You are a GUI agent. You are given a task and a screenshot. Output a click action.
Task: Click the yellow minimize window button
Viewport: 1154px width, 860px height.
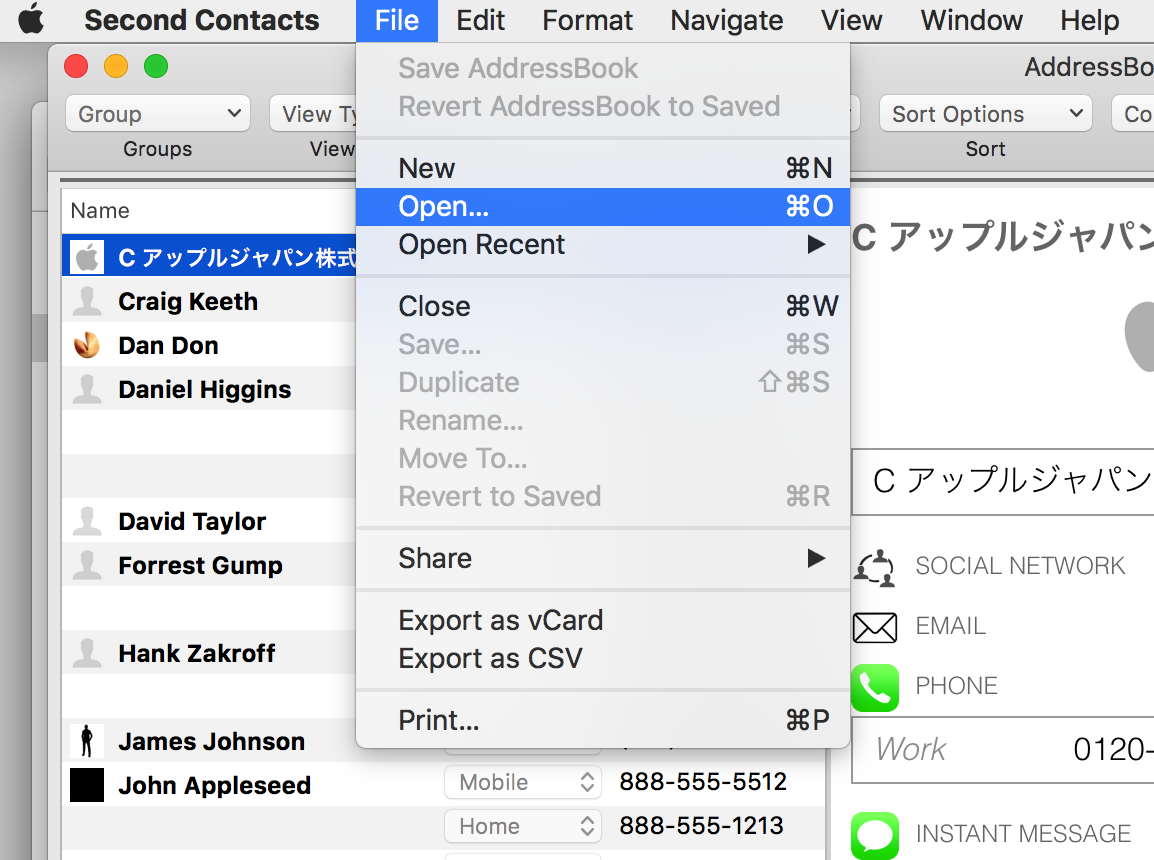(116, 66)
